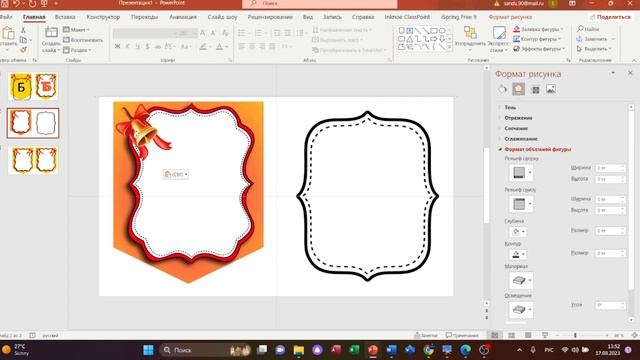
Task: Open Excel from the taskbar
Action: click(354, 350)
